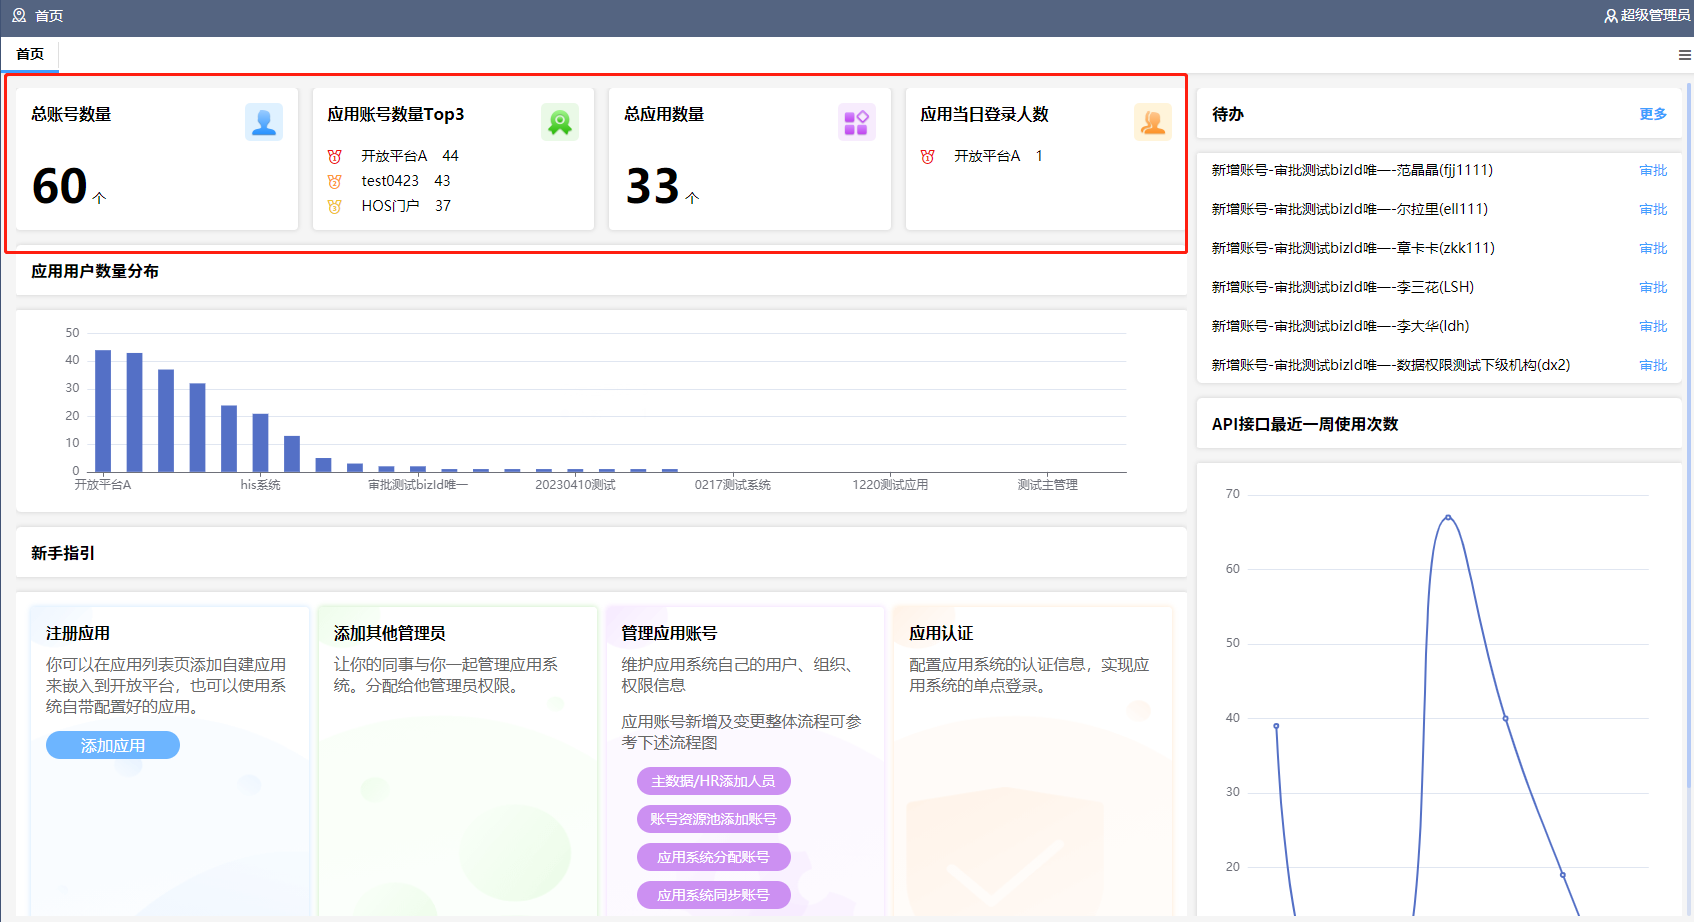Click the medal icon beside 开放平台A 1
Image resolution: width=1694 pixels, height=922 pixels.
[928, 156]
